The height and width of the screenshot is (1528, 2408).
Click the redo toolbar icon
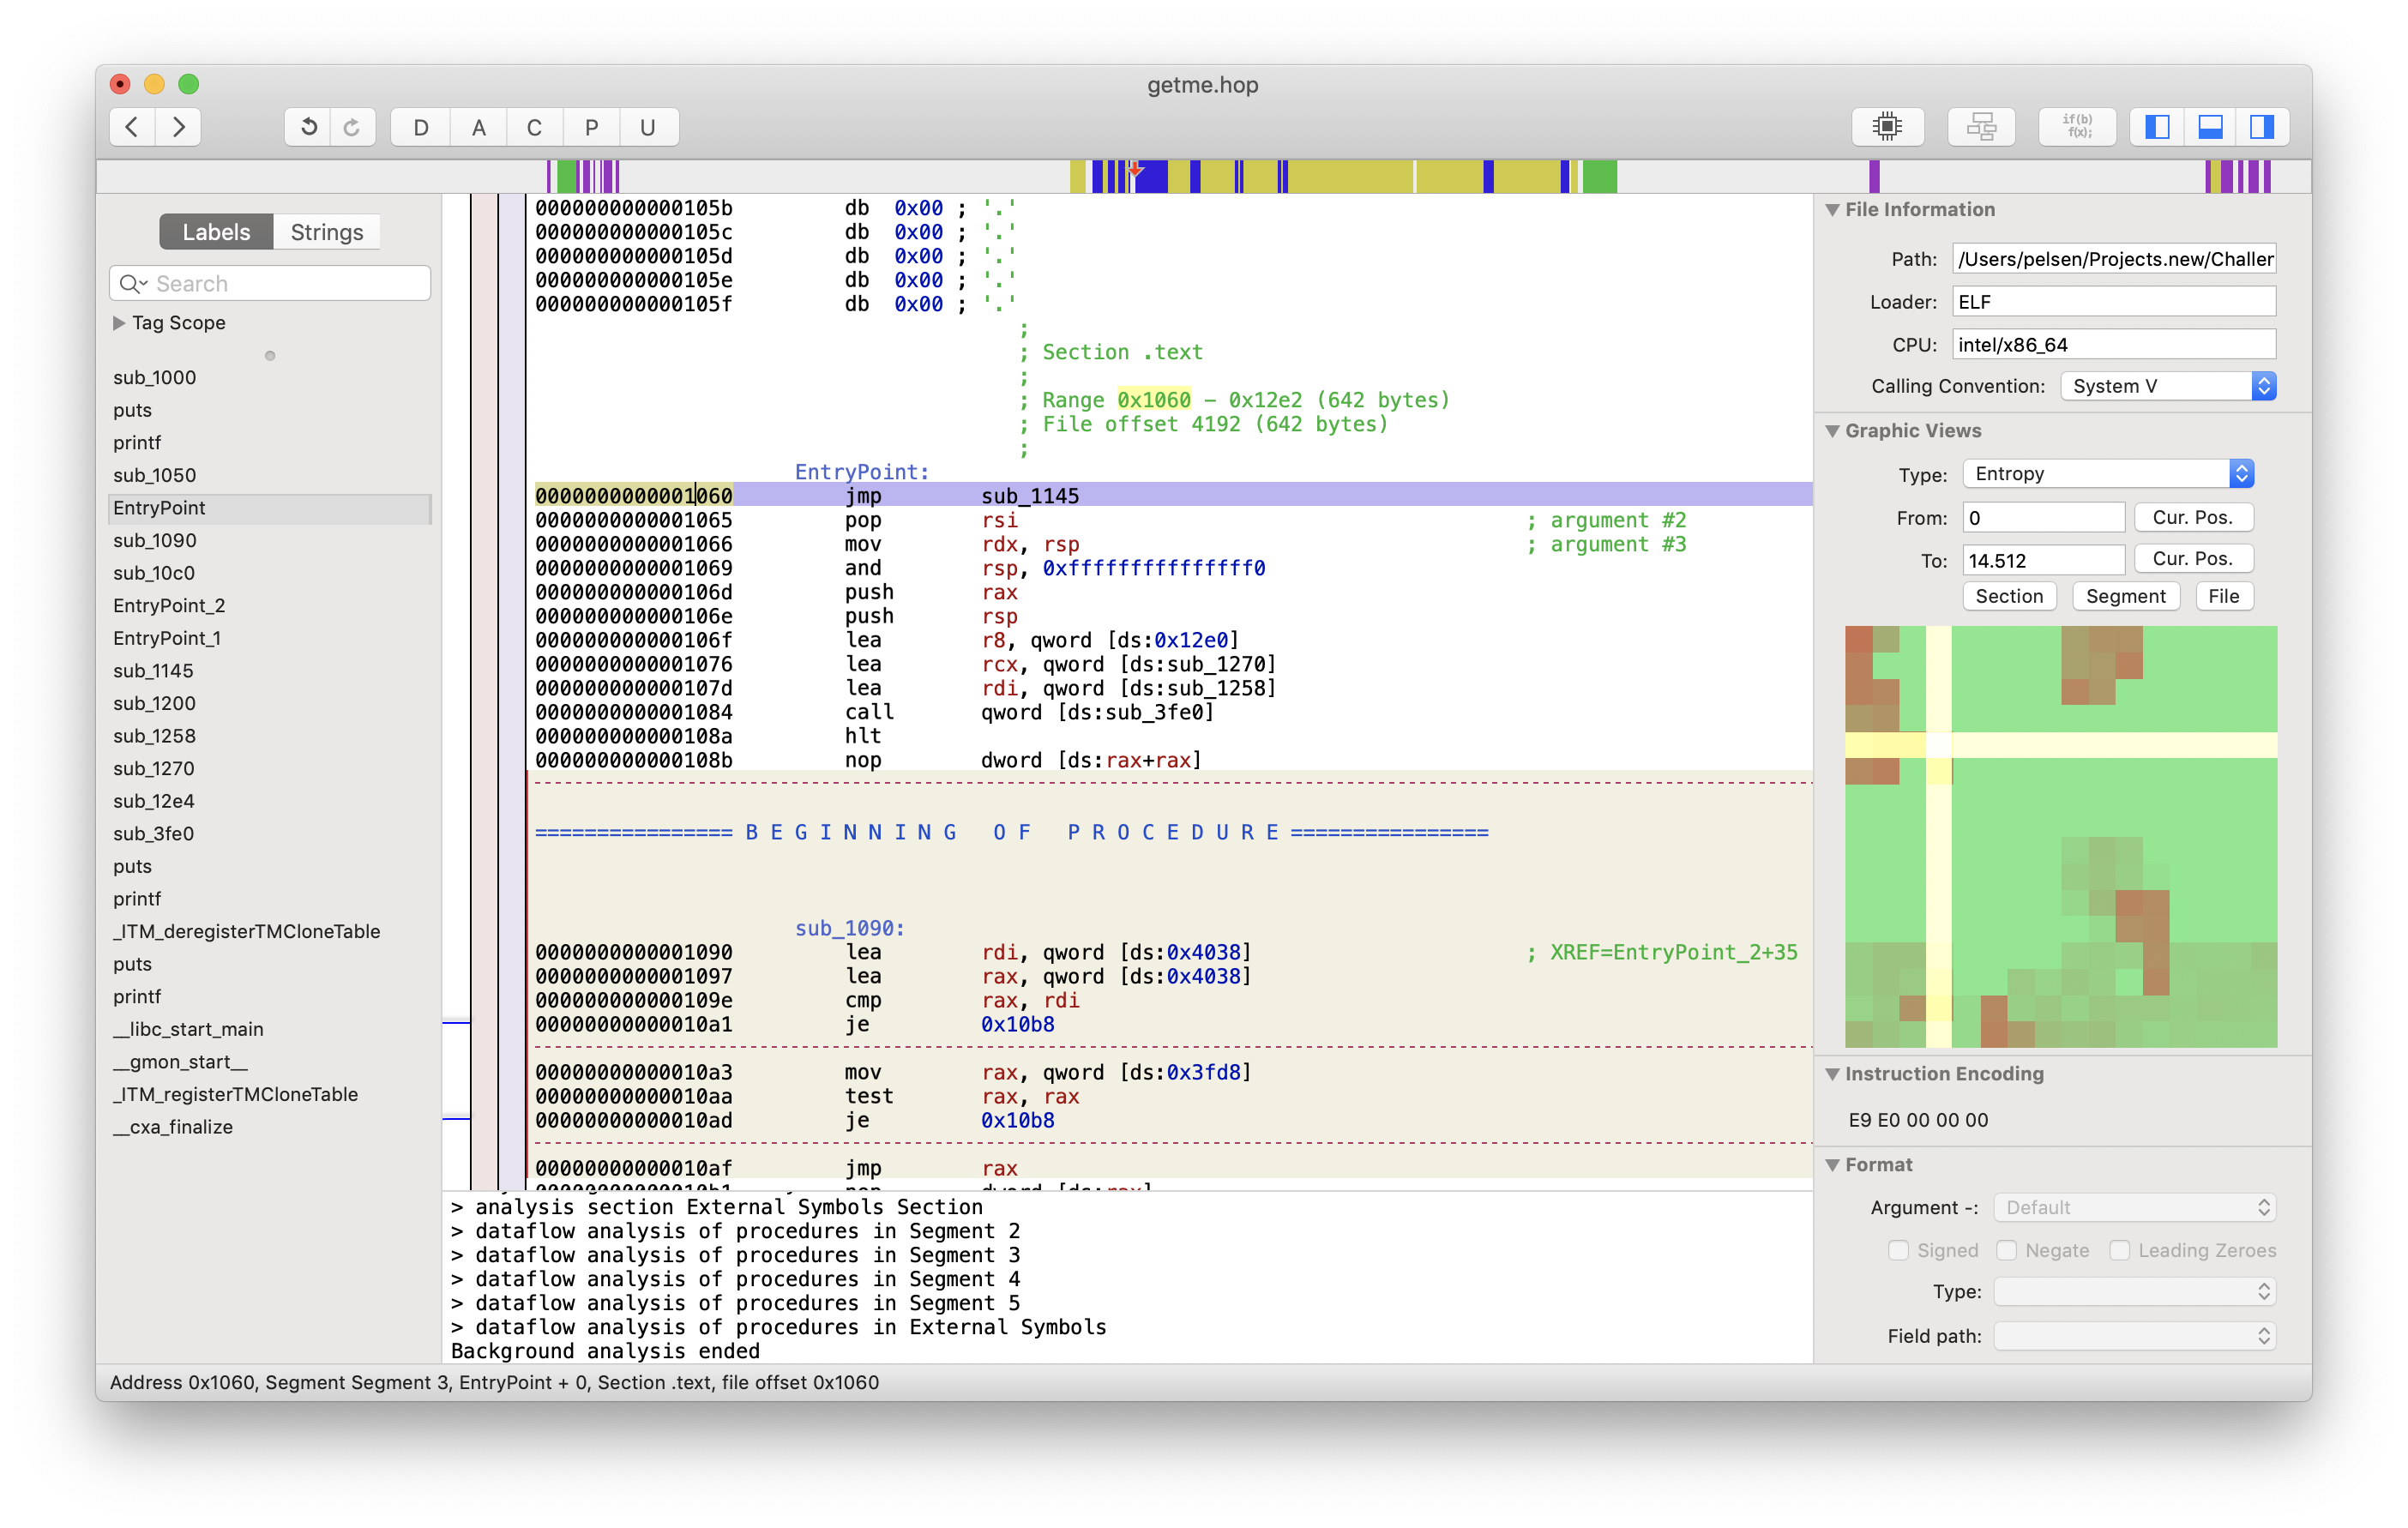[x=352, y=127]
